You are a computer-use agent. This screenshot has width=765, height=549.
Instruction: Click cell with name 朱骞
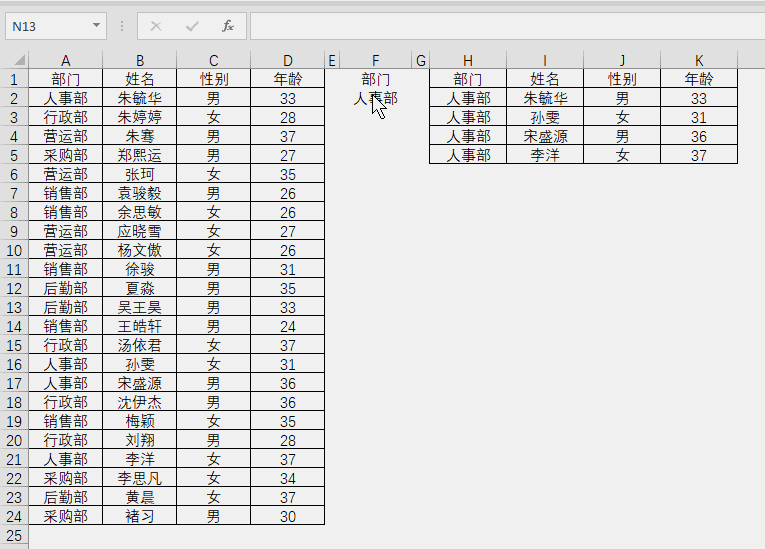[x=140, y=136]
